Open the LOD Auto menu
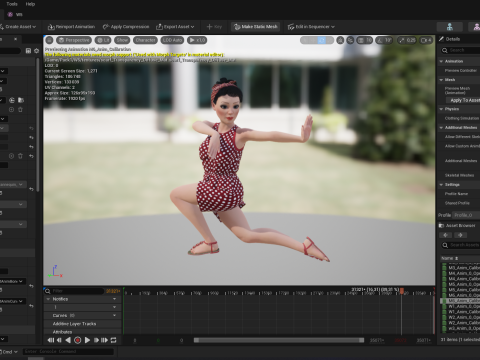Viewport: 480px width, 360px height. tap(172, 40)
